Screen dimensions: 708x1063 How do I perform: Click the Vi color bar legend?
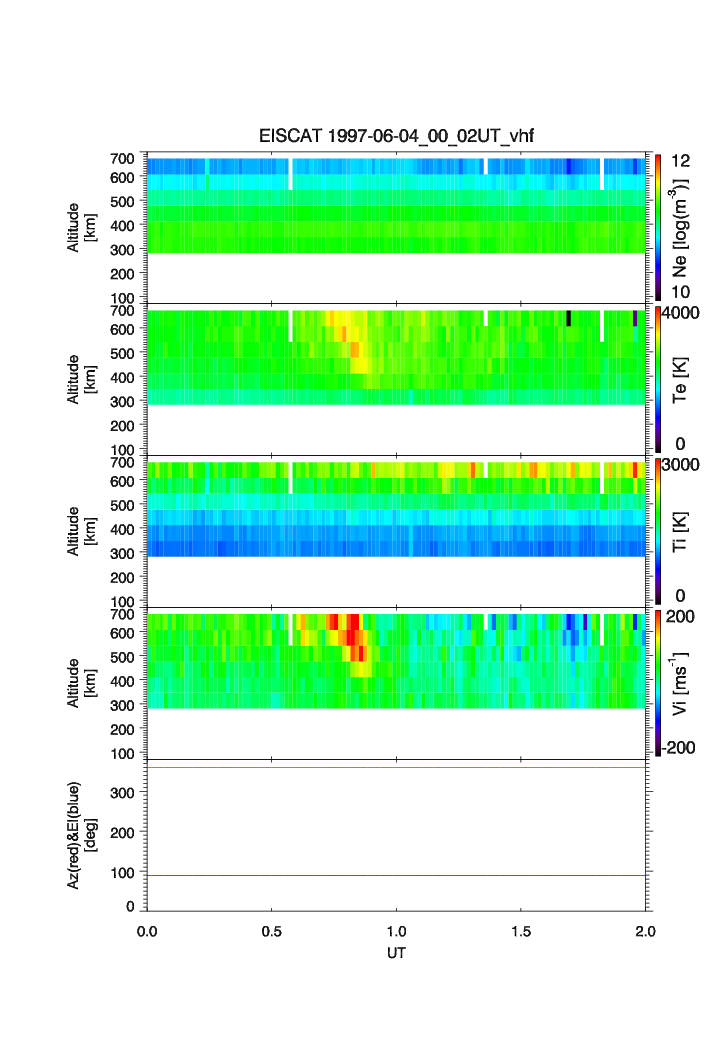658,683
